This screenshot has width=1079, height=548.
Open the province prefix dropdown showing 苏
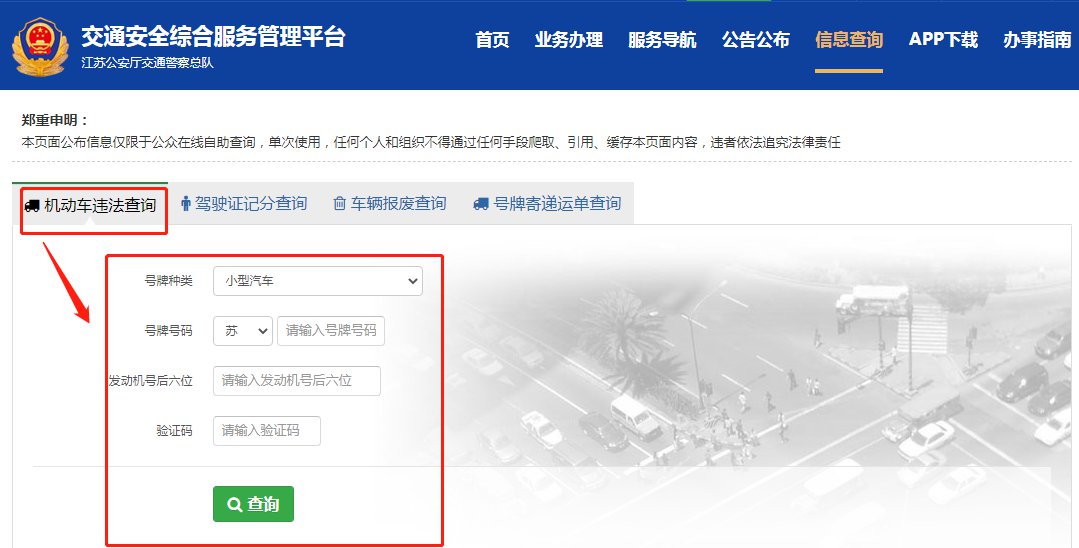(243, 331)
